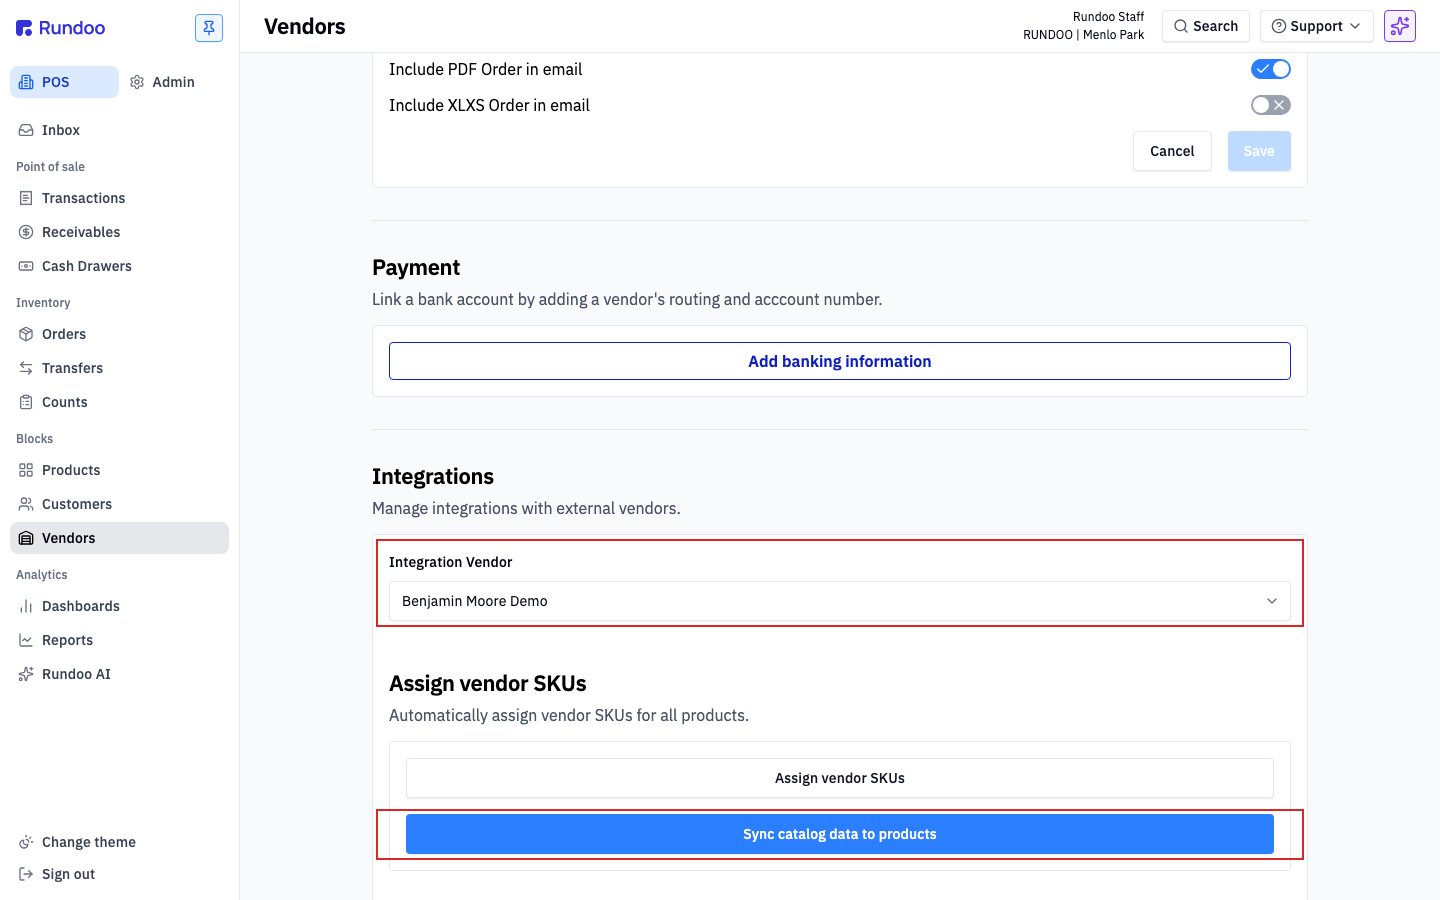
Task: Open the Support dropdown menu
Action: (x=1316, y=26)
